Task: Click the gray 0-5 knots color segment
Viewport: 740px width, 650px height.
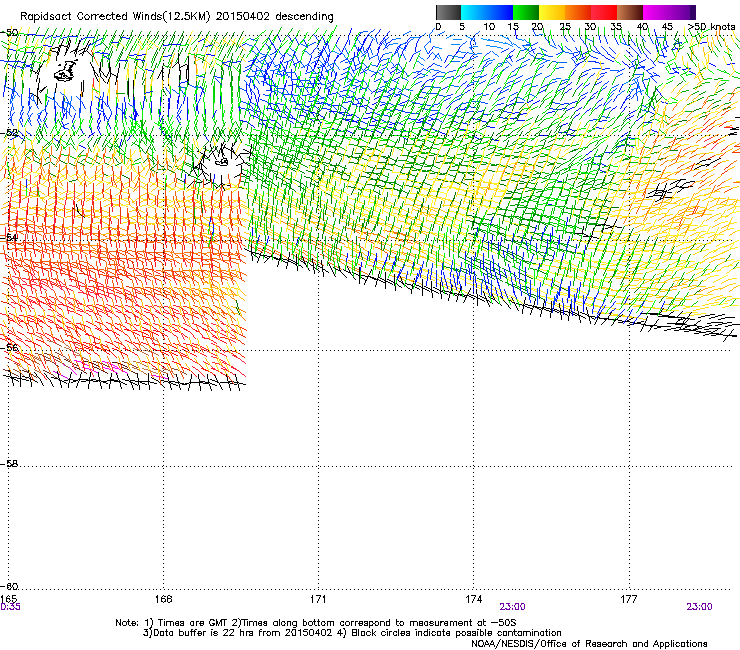Action: [448, 12]
